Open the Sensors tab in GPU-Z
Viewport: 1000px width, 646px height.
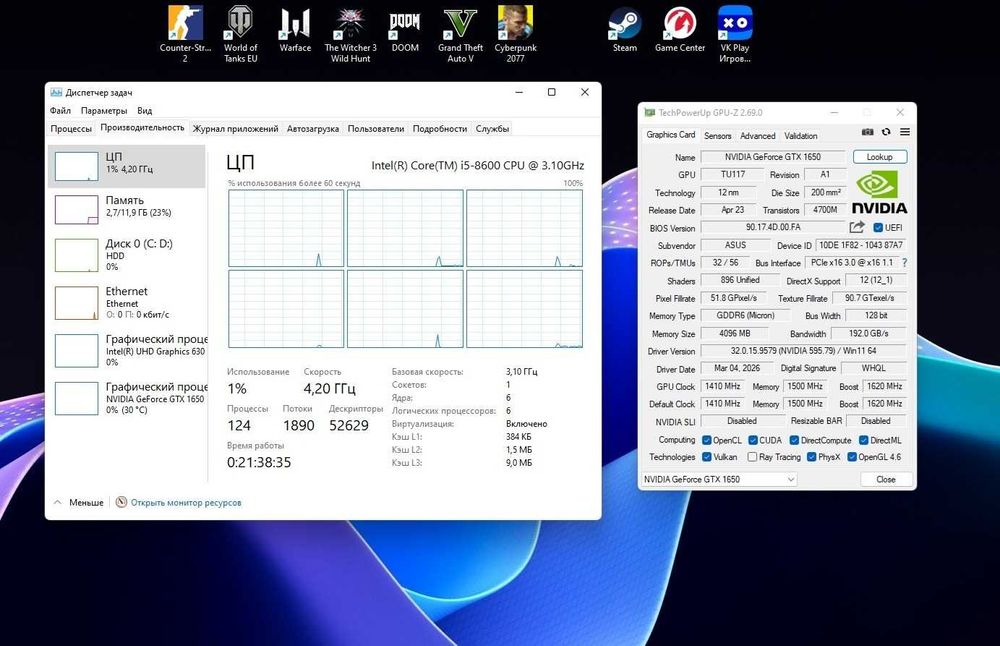point(717,136)
